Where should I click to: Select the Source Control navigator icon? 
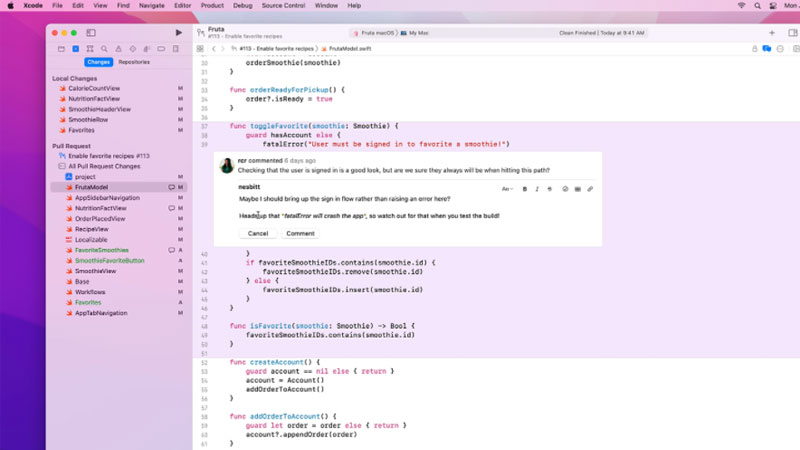[x=76, y=49]
